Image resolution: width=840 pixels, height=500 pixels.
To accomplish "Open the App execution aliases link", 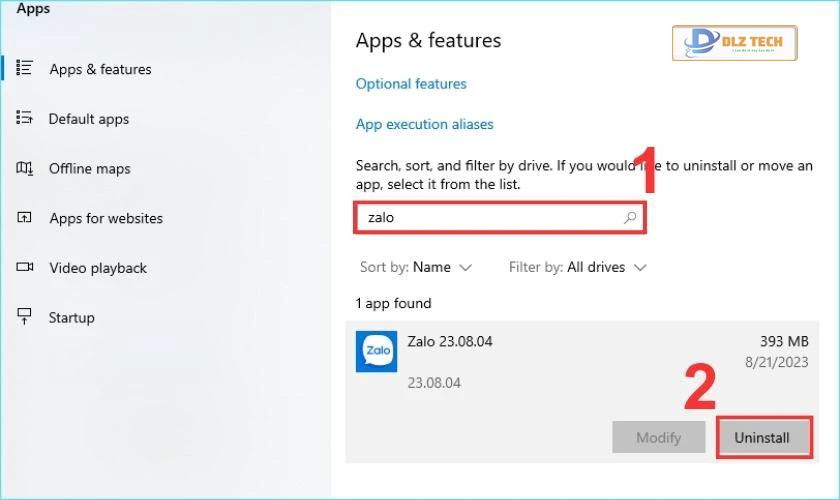I will coord(424,124).
